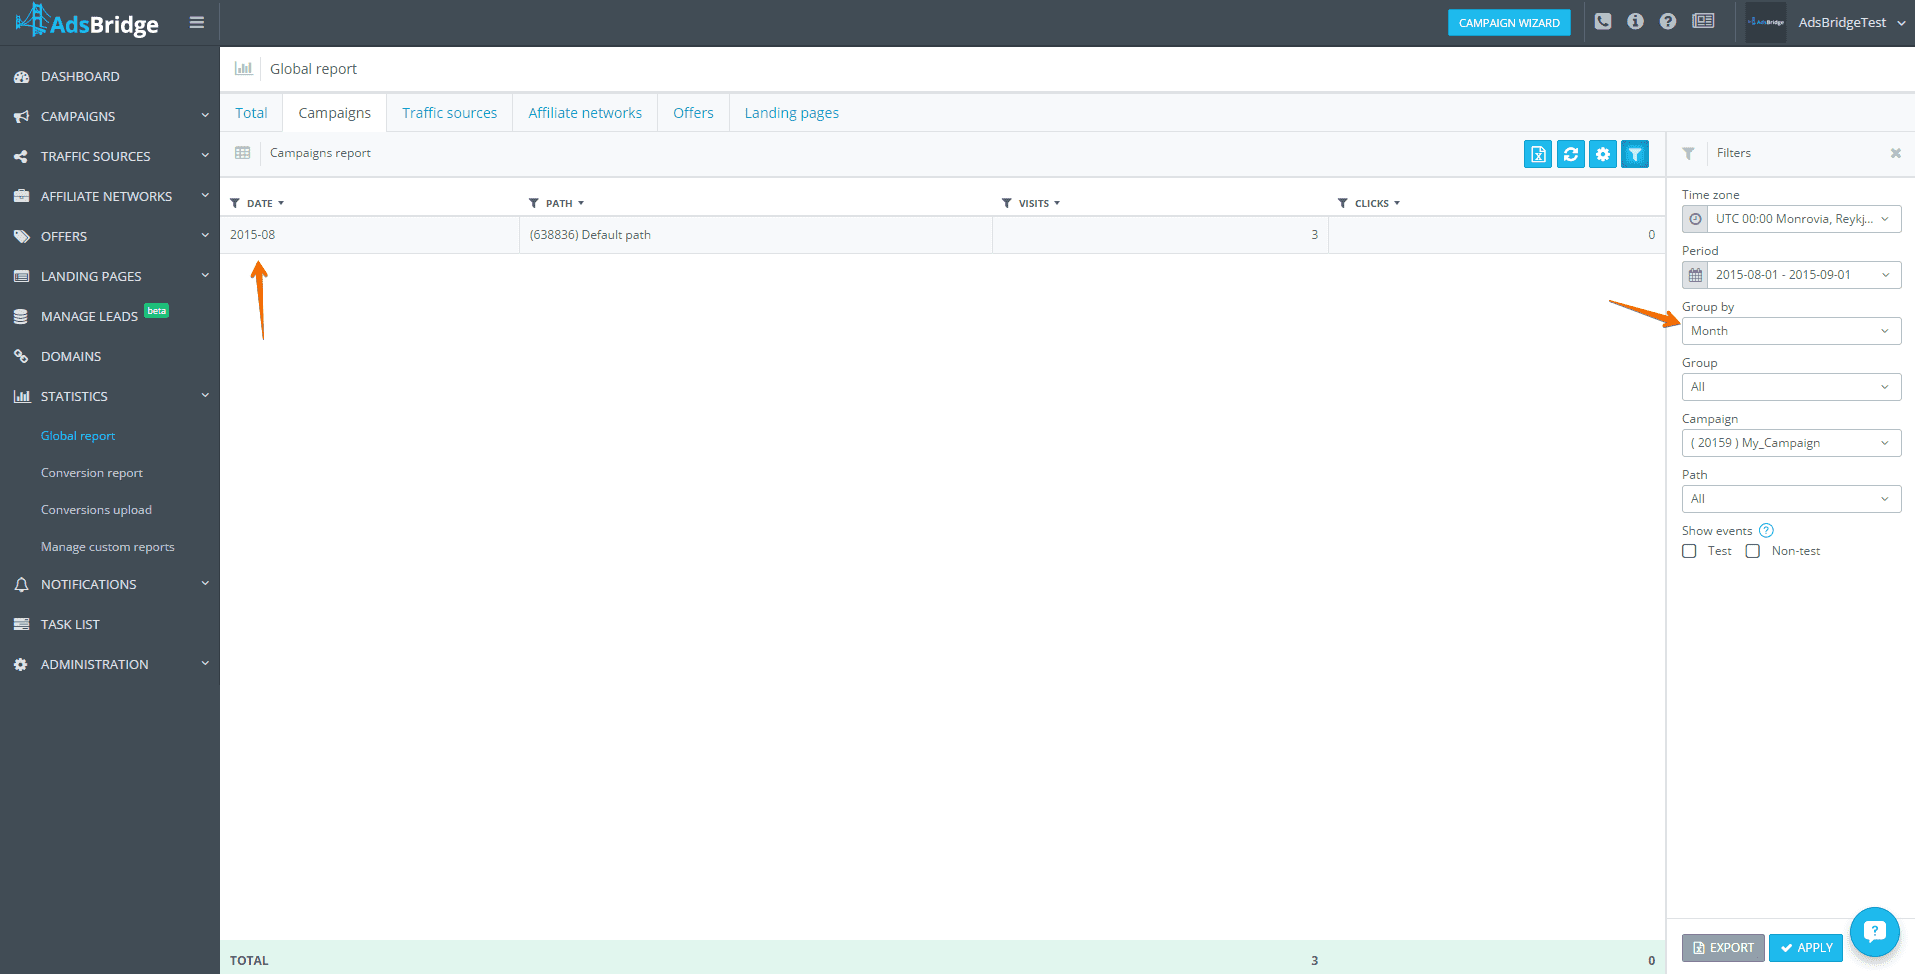The height and width of the screenshot is (974, 1915).
Task: Click the Period calendar icon
Action: click(x=1695, y=275)
